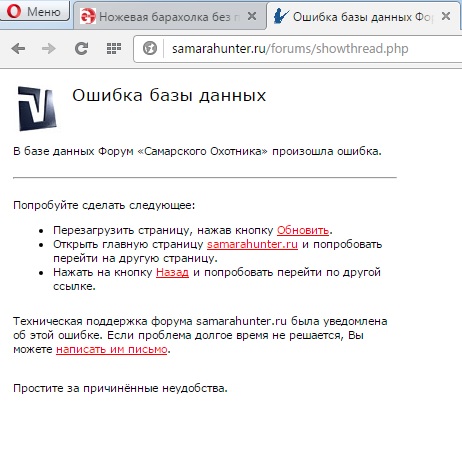Click the Ошибка базы данных page heading
462x453 pixels.
pyautogui.click(x=169, y=95)
